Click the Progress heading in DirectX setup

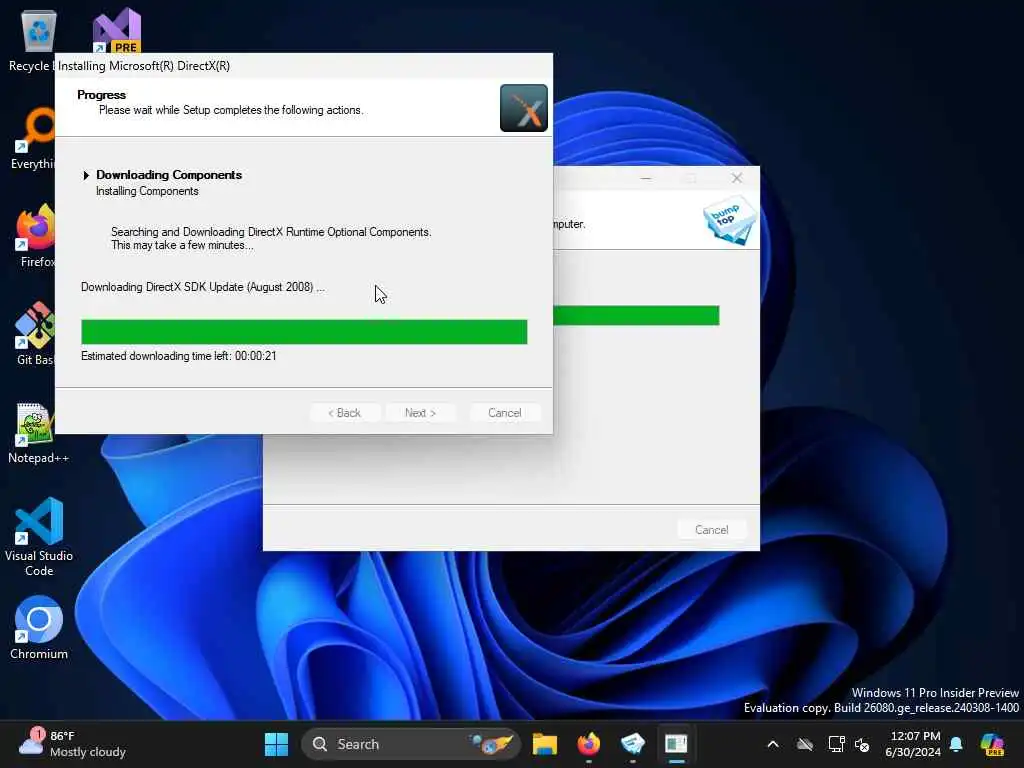click(101, 95)
